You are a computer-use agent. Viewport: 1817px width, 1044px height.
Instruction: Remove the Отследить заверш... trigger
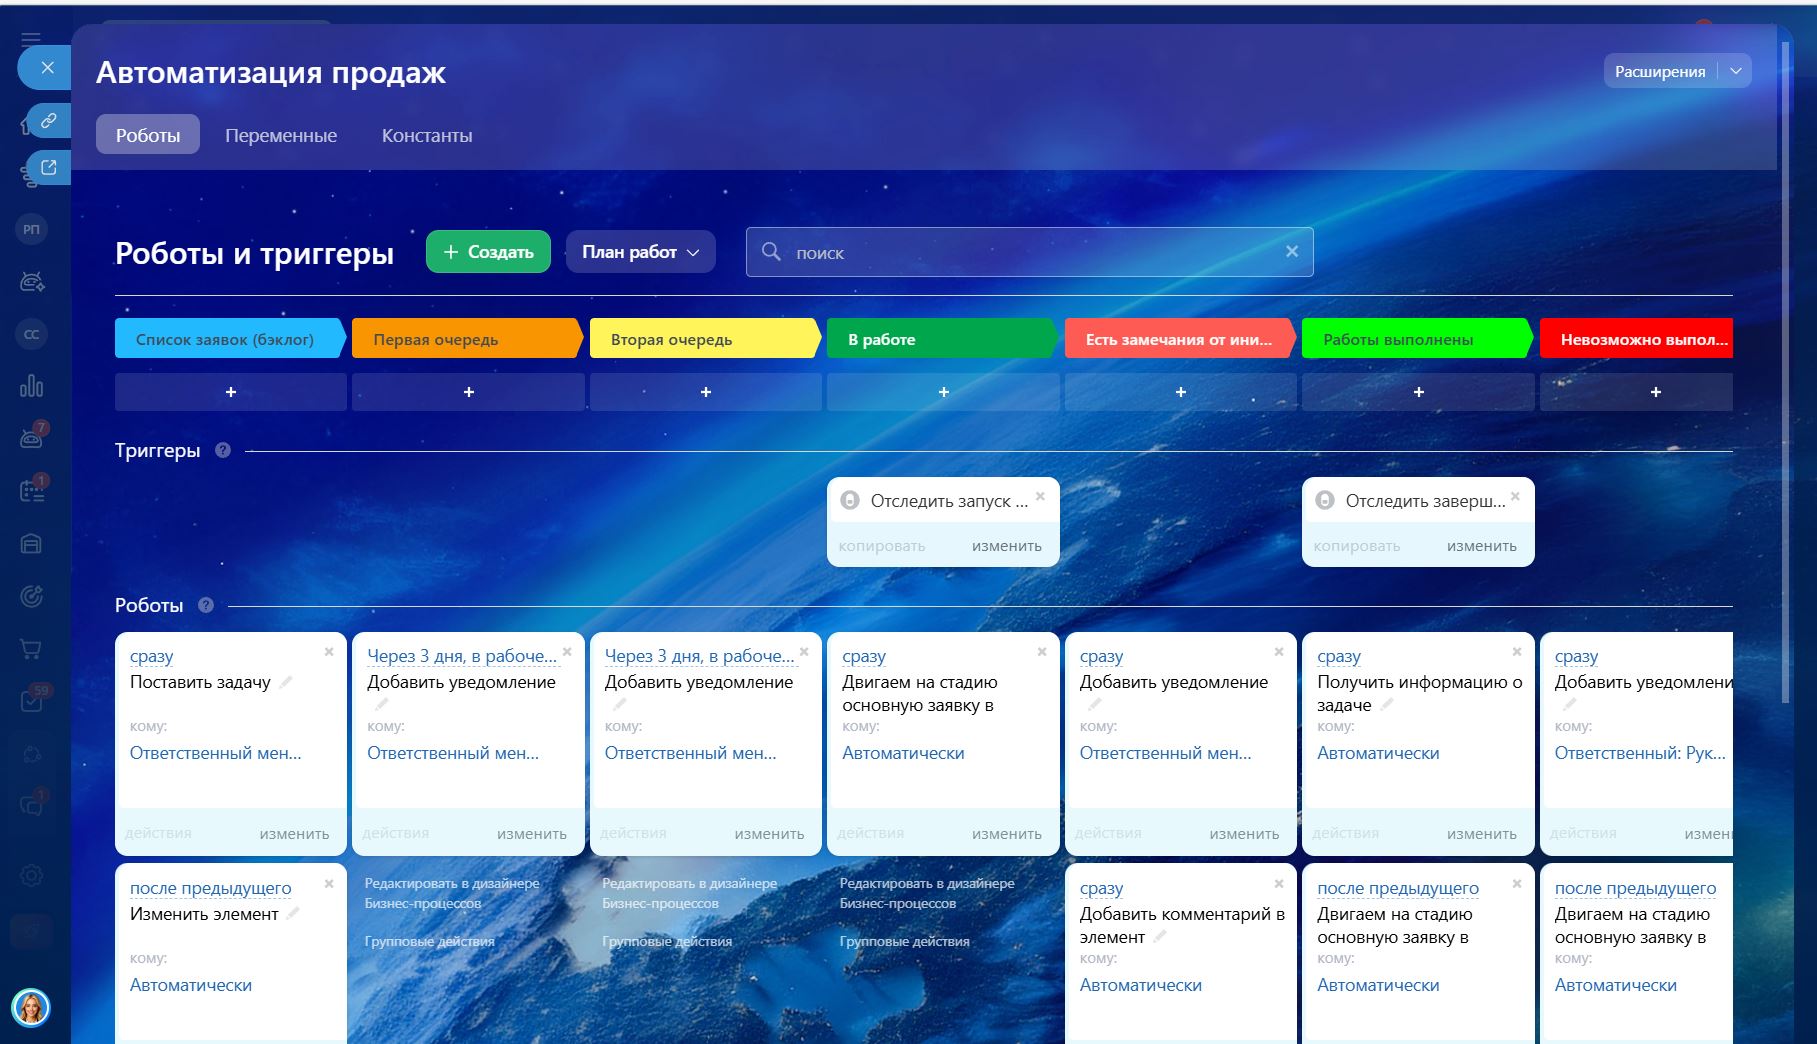pos(1515,496)
